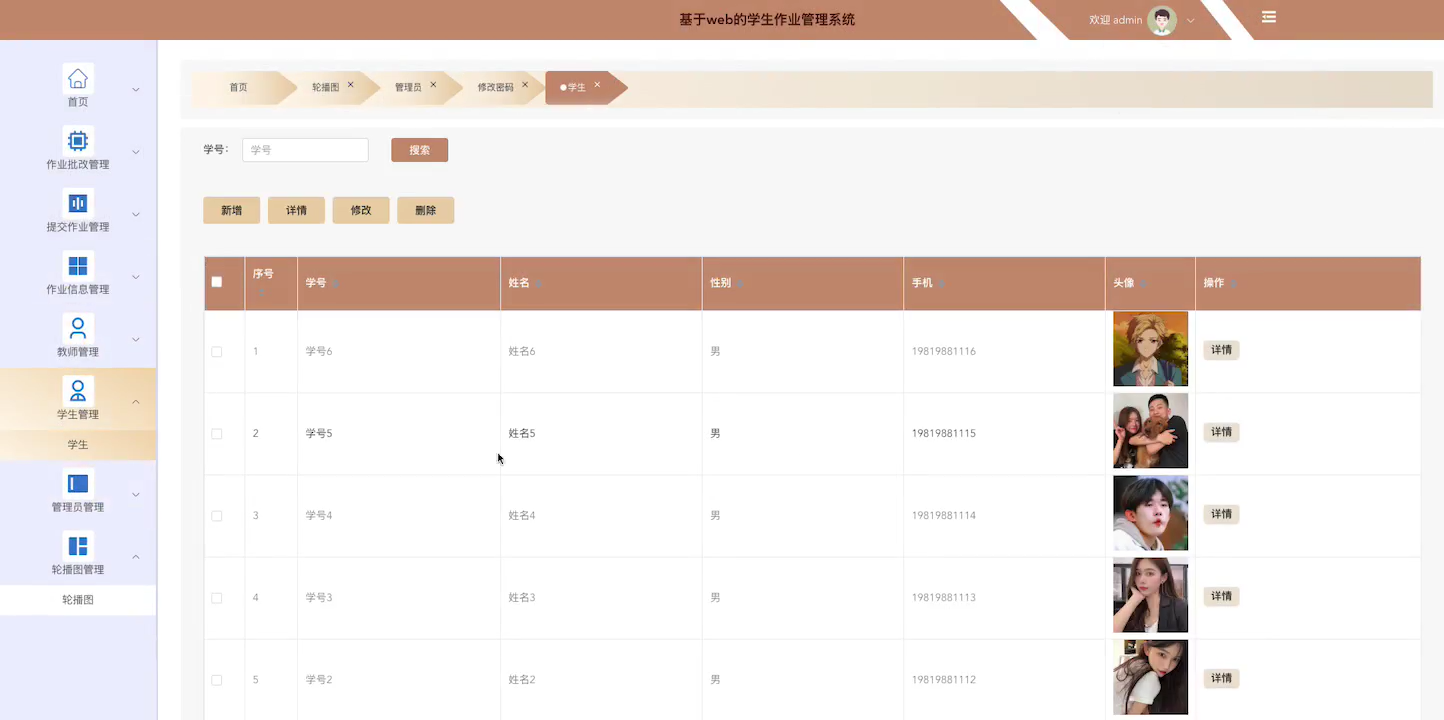Select the 轮播图管理 icon in sidebar
This screenshot has width=1444, height=720.
(78, 546)
